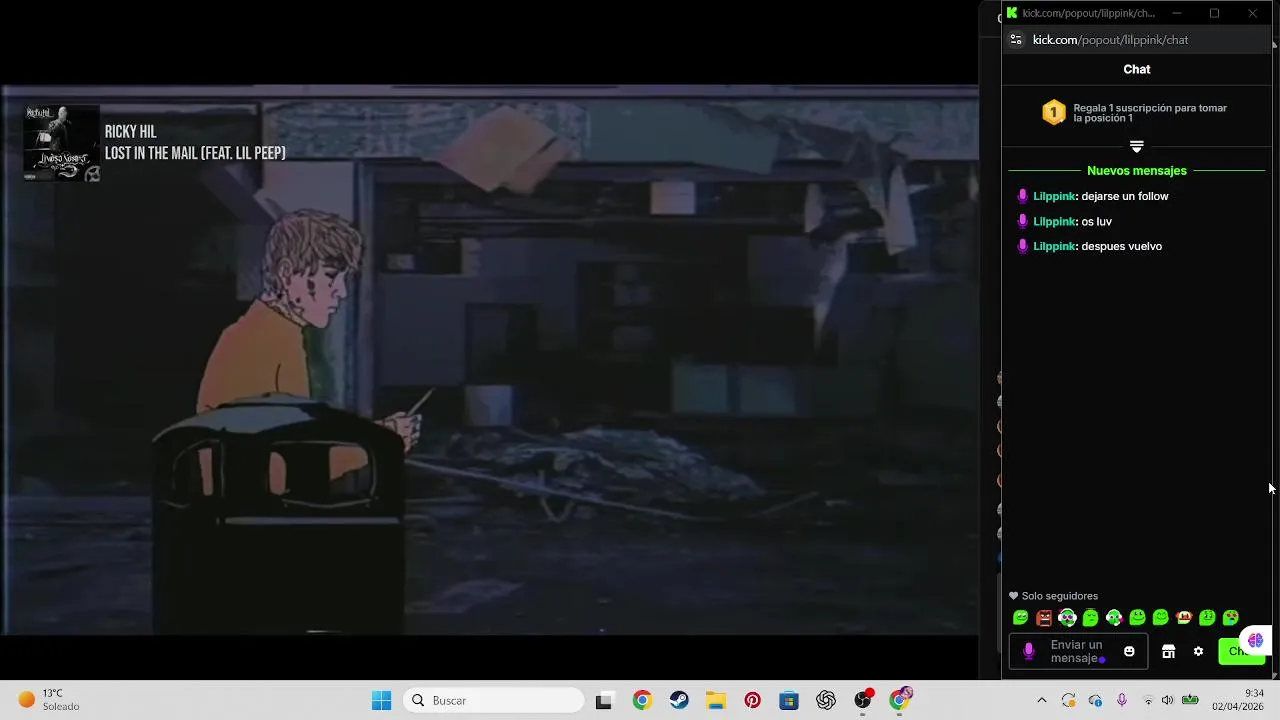Open Steam from the taskbar
This screenshot has width=1280, height=720.
[679, 700]
